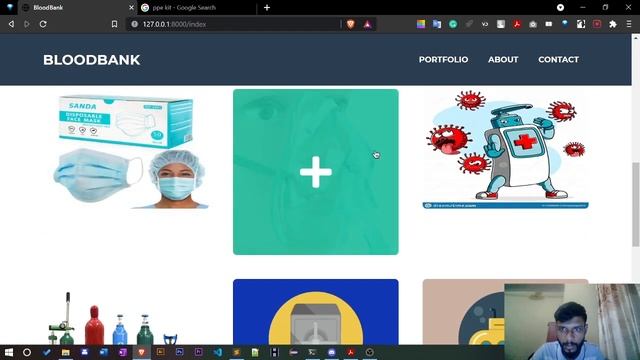
Task: Open the CONTACT nav link
Action: tap(558, 60)
